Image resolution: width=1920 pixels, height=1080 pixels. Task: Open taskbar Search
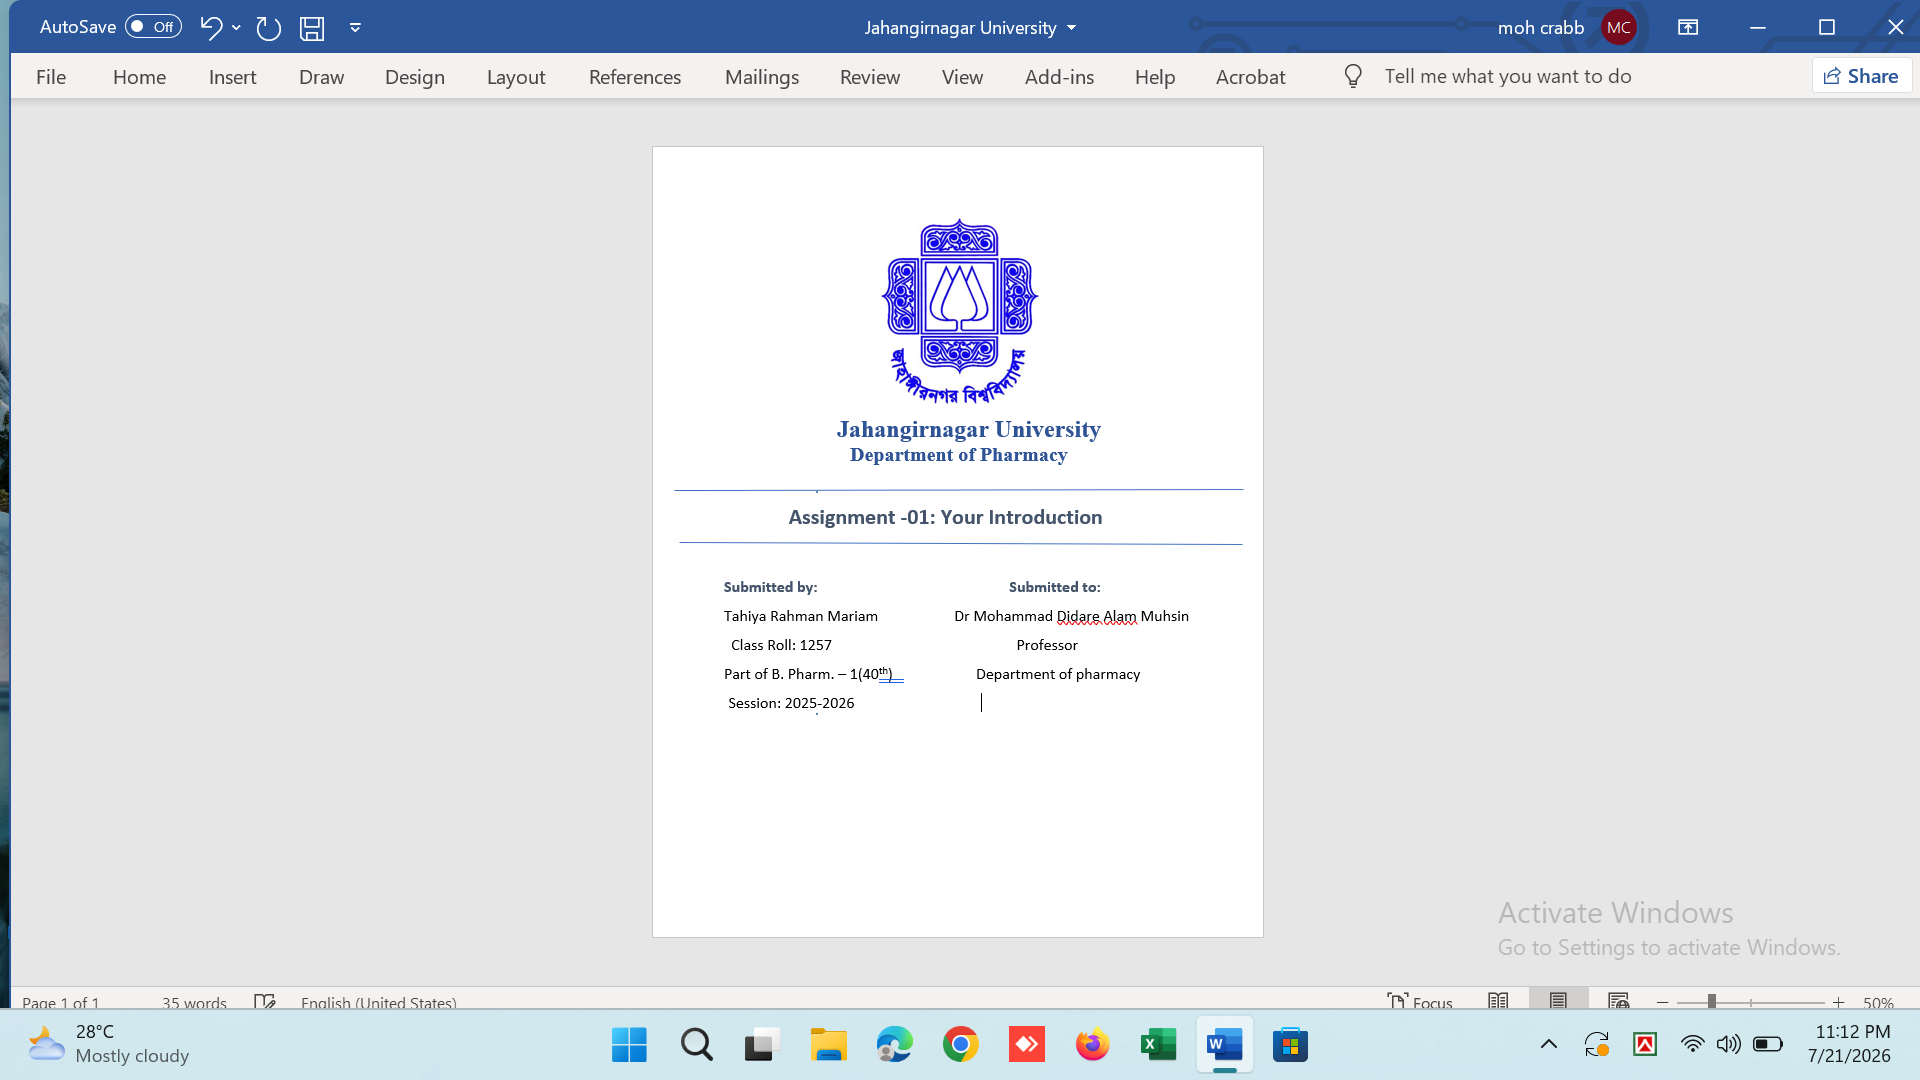[x=696, y=1045]
